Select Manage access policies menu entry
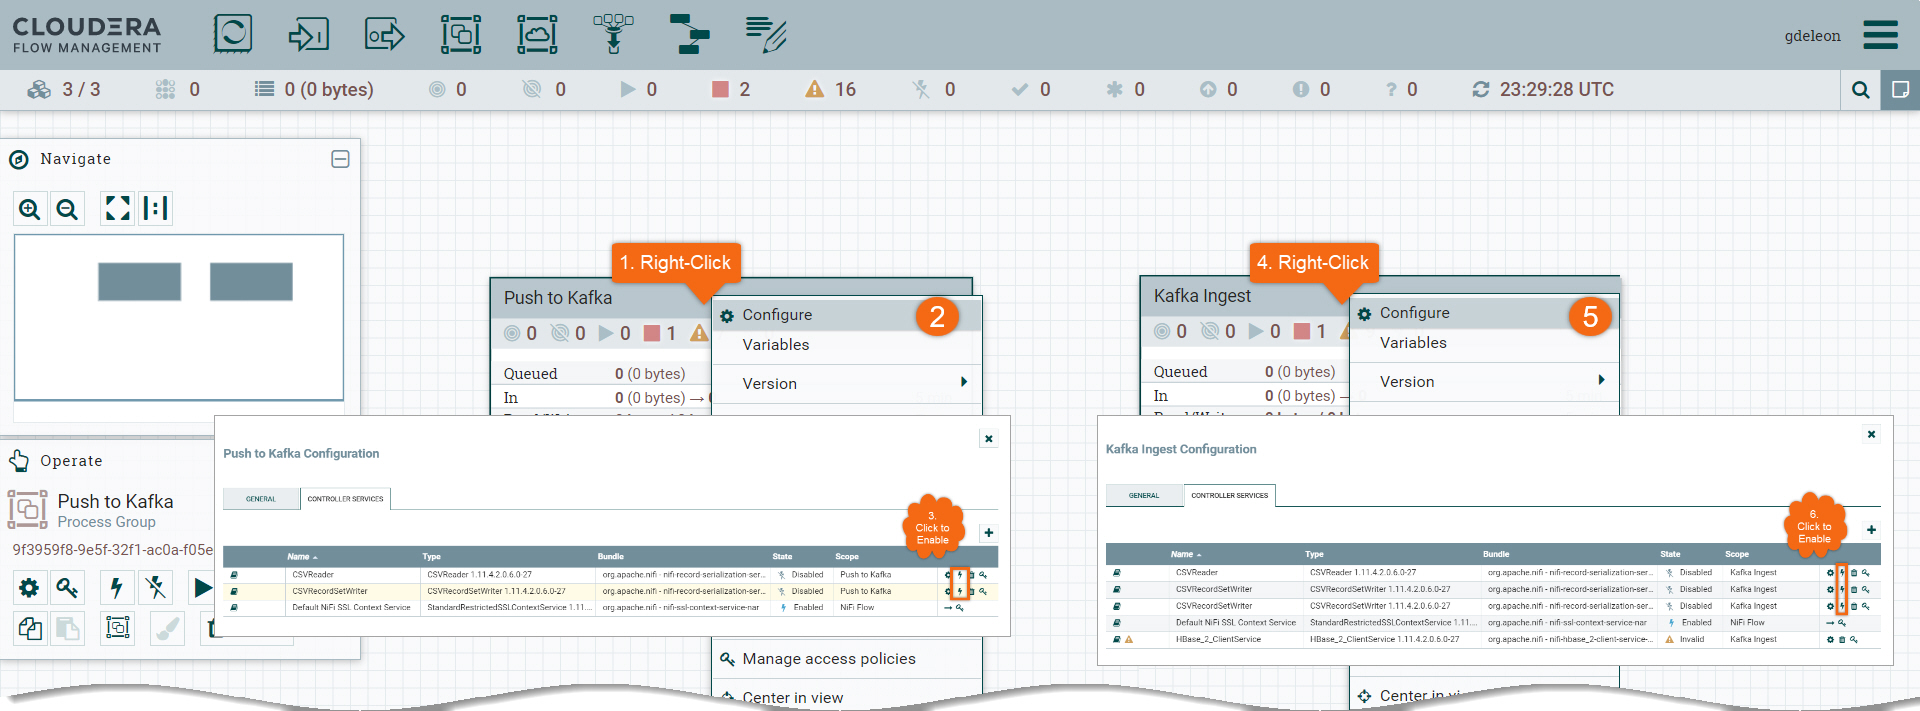This screenshot has width=1920, height=711. coord(846,659)
